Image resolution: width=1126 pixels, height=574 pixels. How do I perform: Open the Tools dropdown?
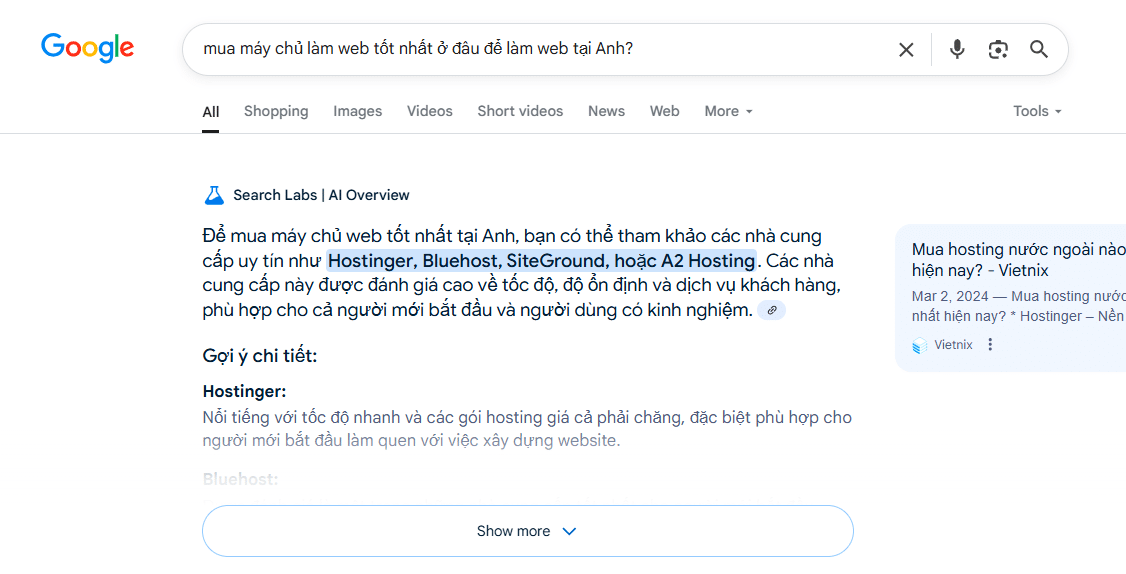[x=1036, y=111]
